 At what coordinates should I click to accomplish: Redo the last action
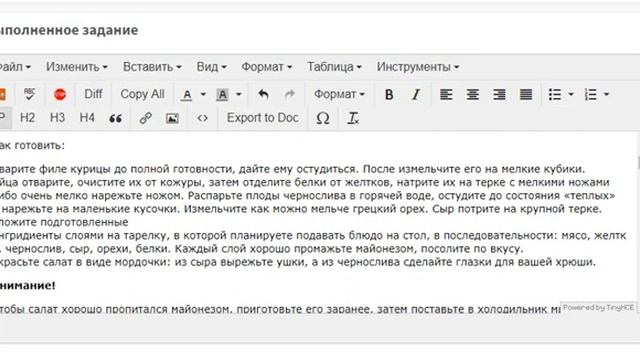290,95
